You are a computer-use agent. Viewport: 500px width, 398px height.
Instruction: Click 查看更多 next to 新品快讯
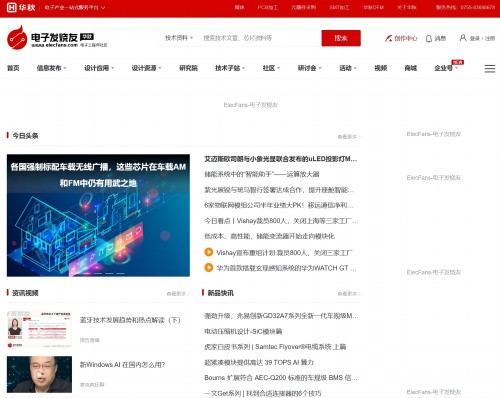349,294
